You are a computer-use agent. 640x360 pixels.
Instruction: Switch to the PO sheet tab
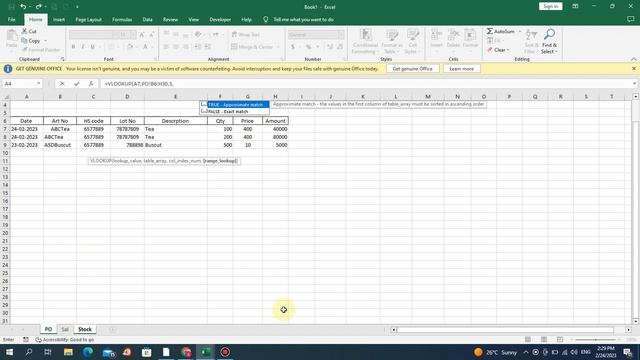(x=48, y=329)
